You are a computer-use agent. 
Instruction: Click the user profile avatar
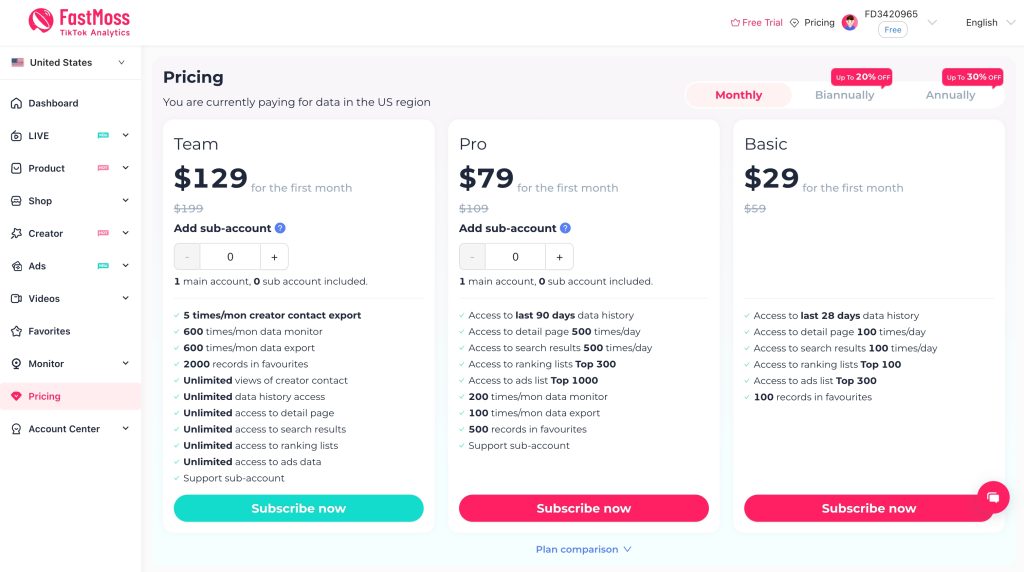point(850,22)
